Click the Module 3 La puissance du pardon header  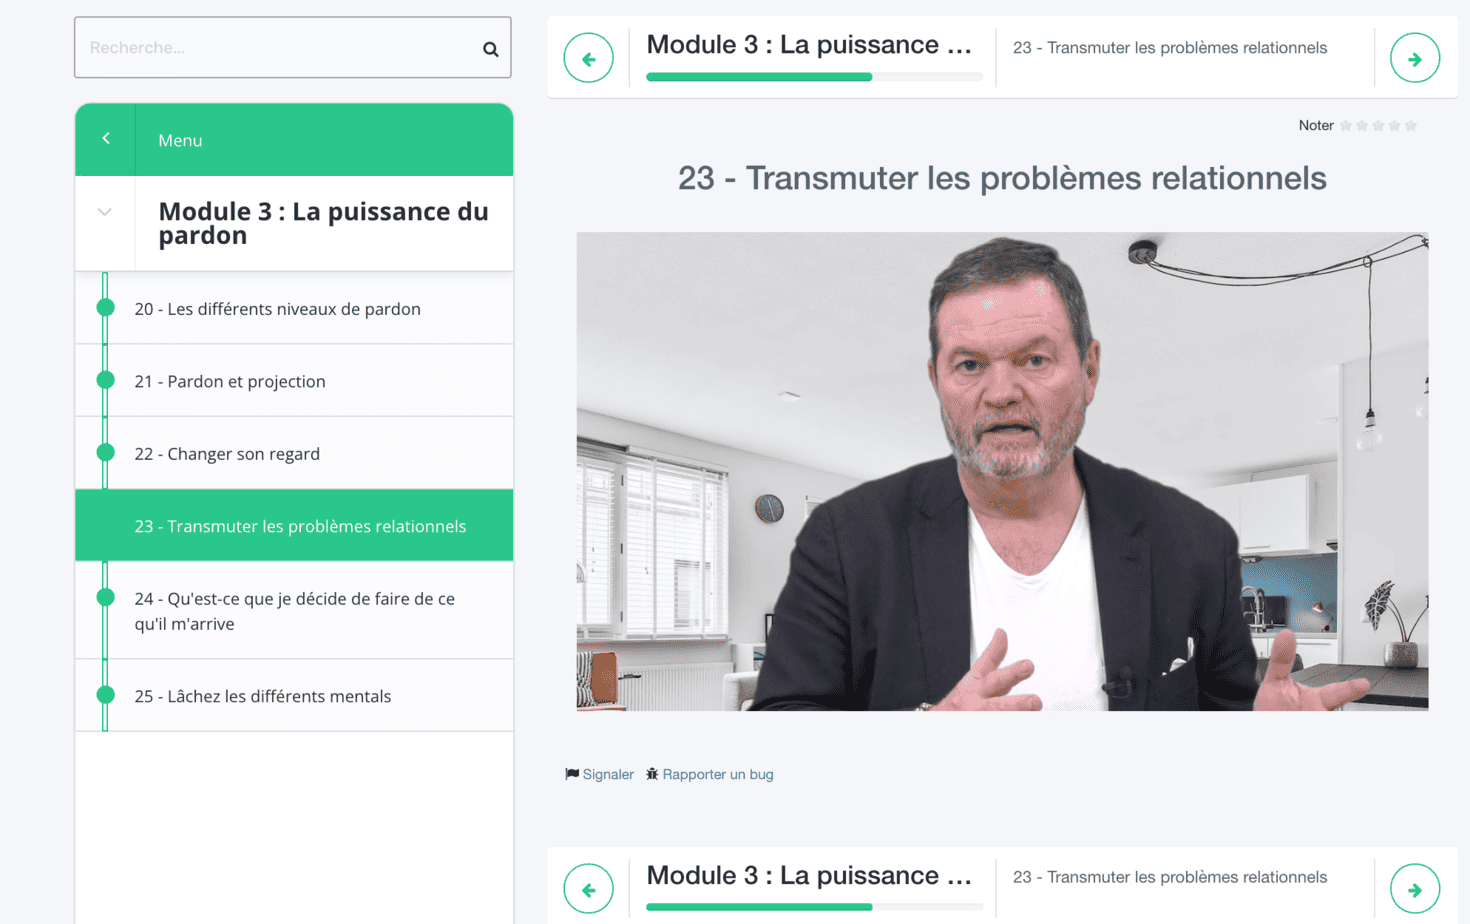(323, 223)
